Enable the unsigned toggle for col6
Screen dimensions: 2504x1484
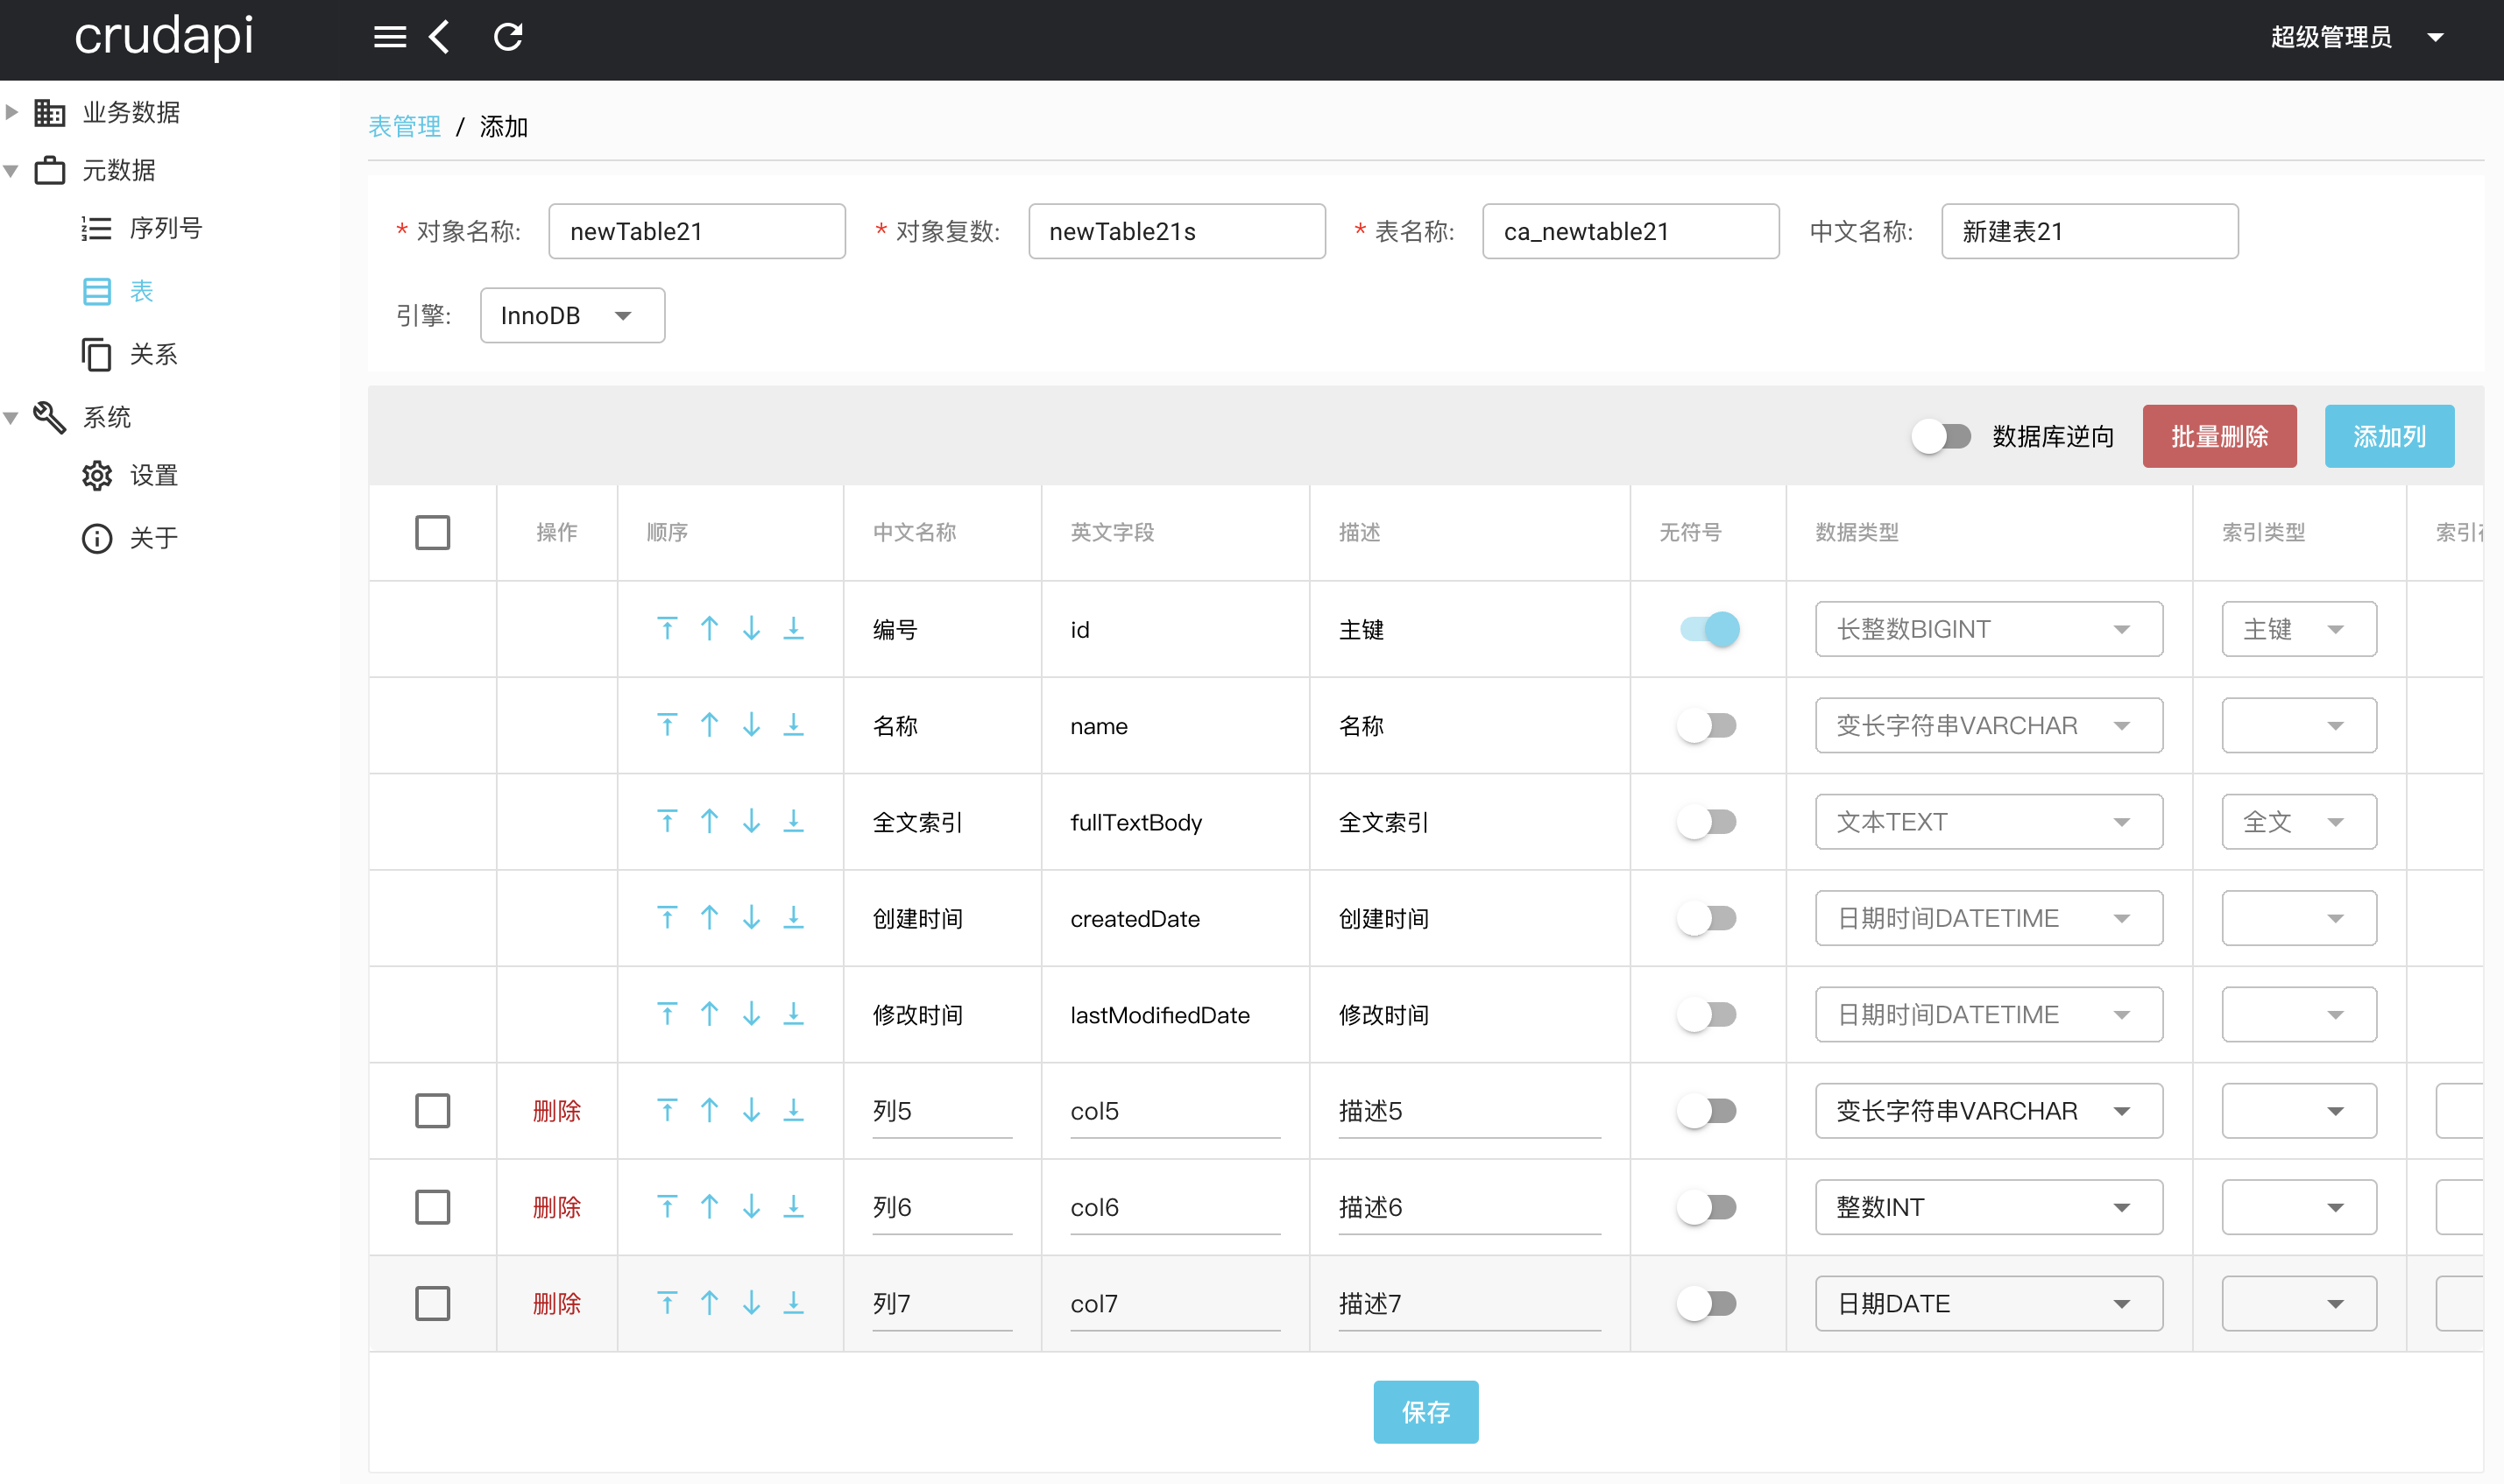click(x=1707, y=1207)
